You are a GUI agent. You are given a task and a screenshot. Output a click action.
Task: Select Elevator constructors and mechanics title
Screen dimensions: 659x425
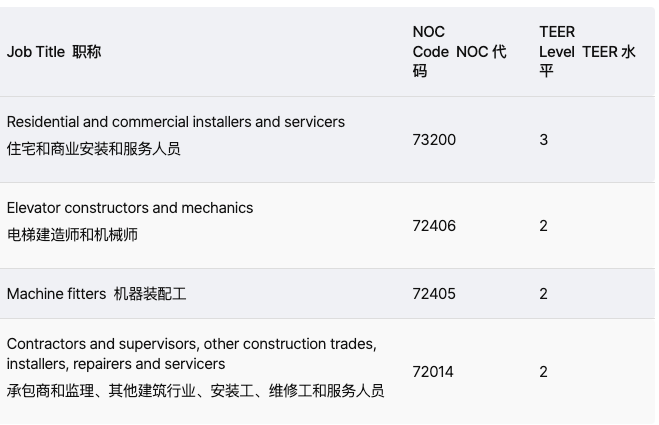[130, 208]
